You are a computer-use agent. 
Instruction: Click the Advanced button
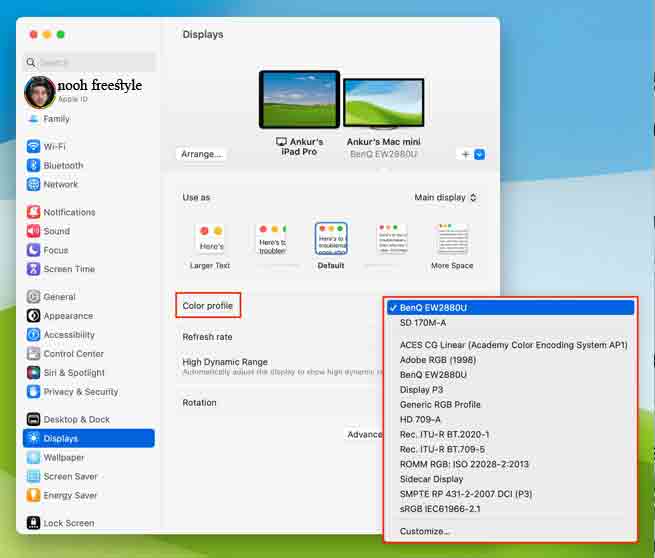364,435
